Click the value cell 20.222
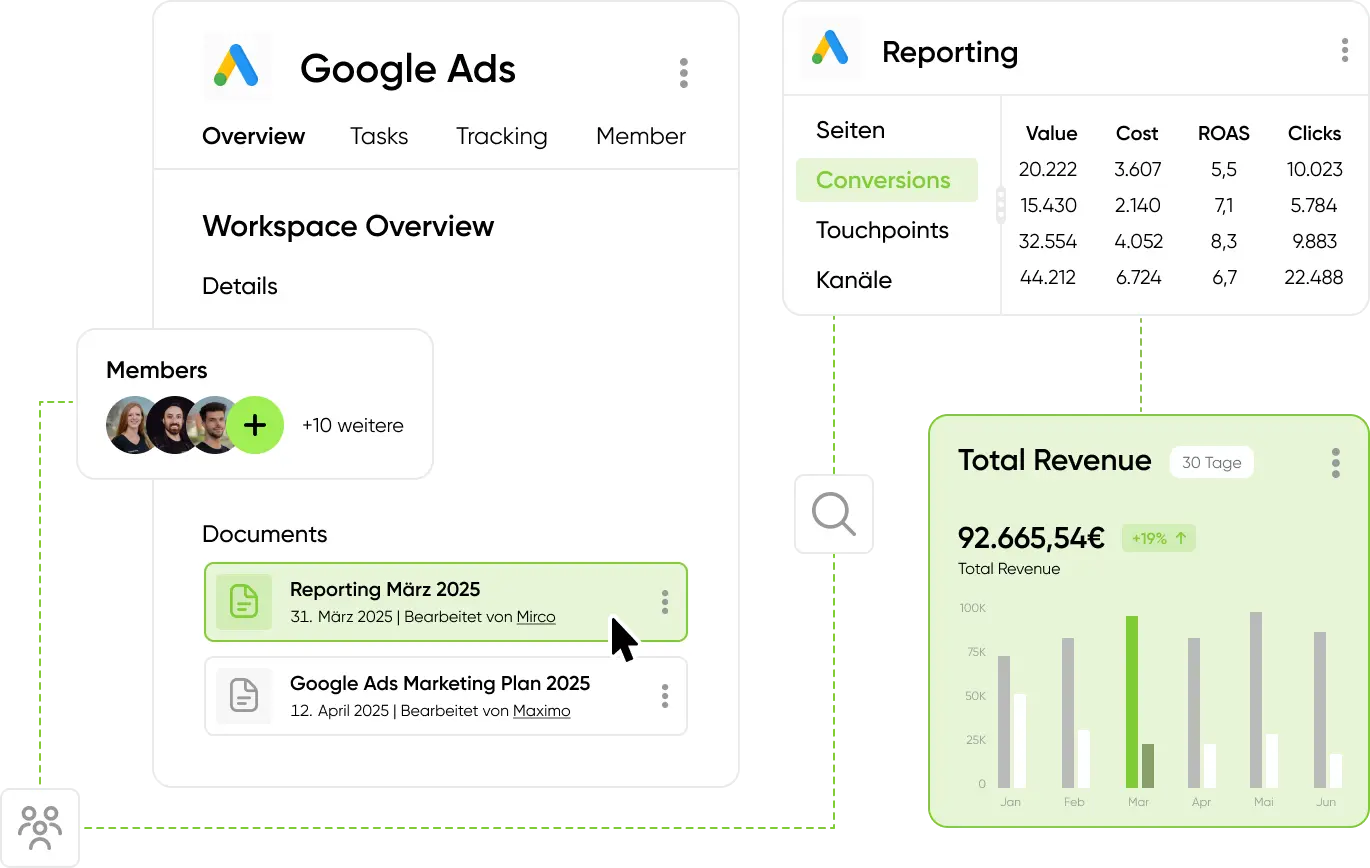The width and height of the screenshot is (1370, 868). [x=1048, y=169]
